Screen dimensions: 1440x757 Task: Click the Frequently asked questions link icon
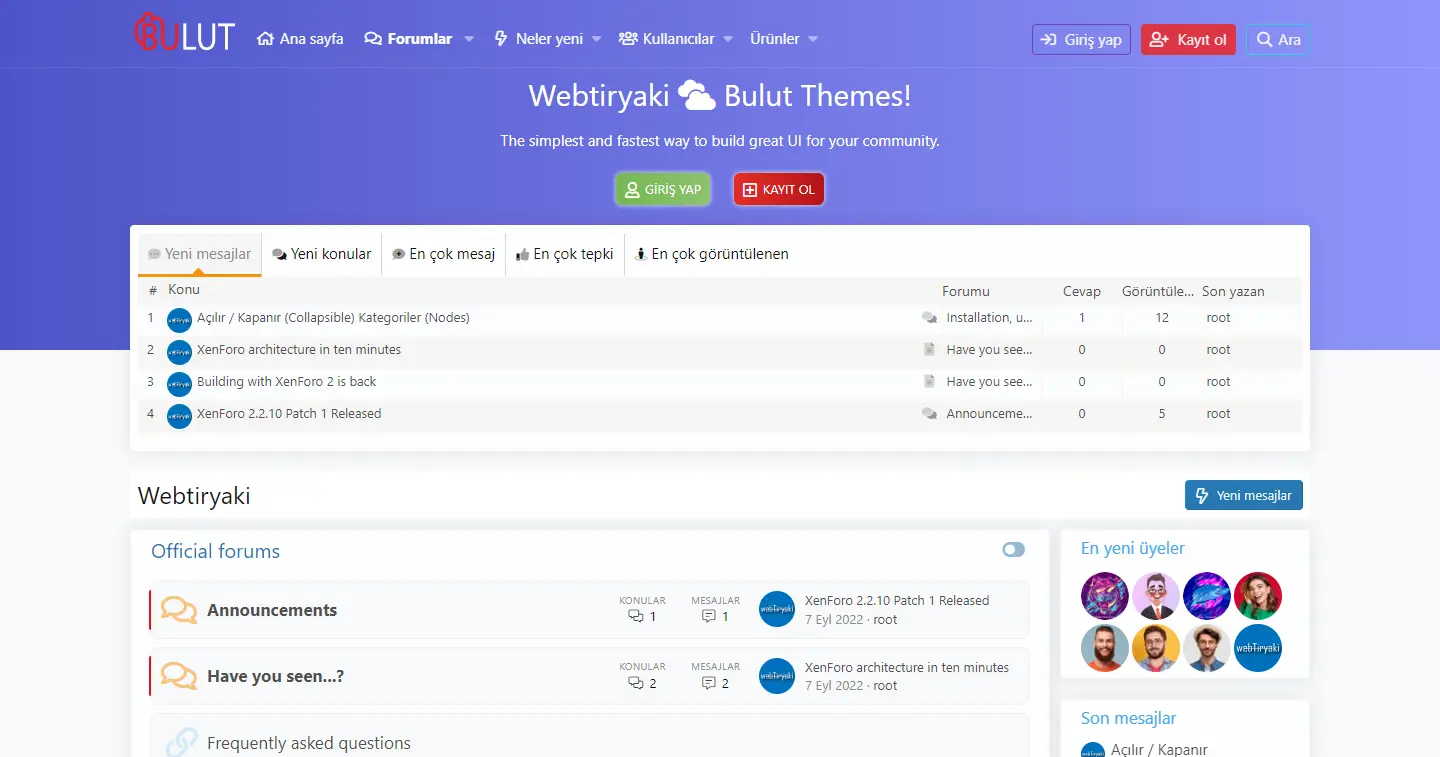181,743
